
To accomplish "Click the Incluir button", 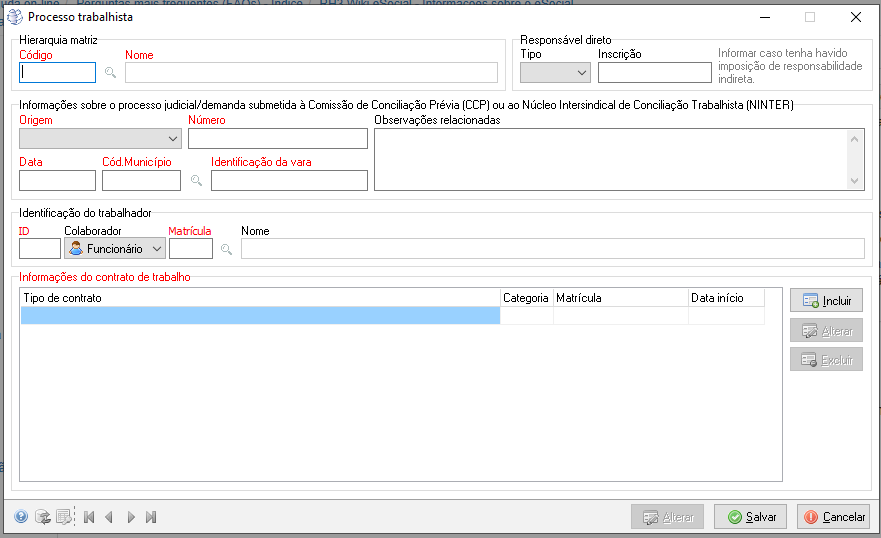I will 826,300.
